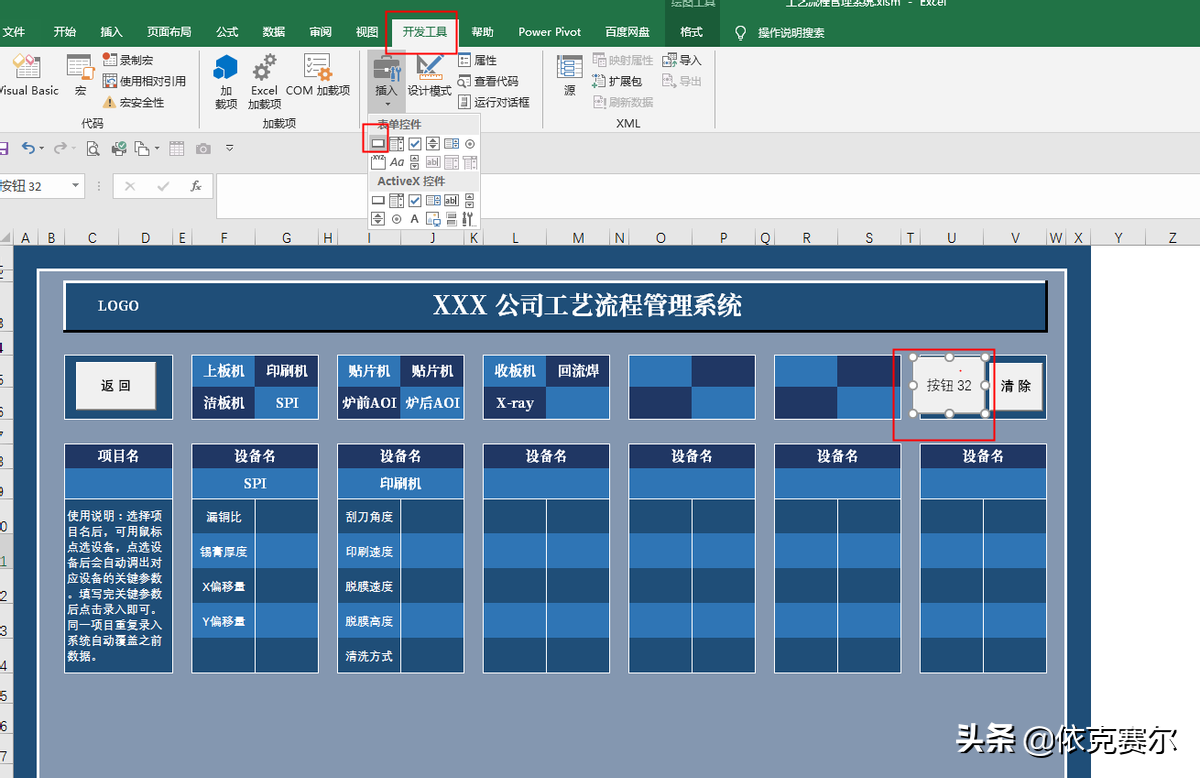Select ActiveX Combo Box icon
This screenshot has width=1200, height=778.
tap(397, 200)
